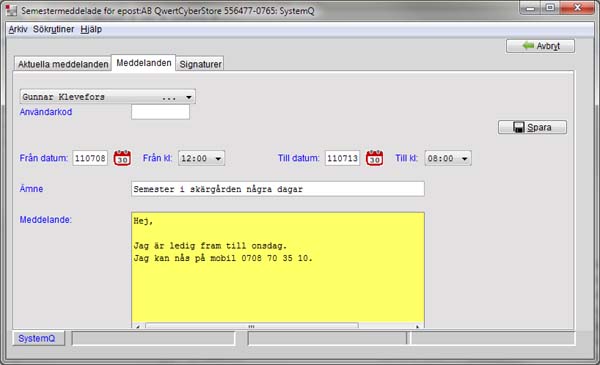Click the Användarkod label
The width and height of the screenshot is (600, 365).
click(46, 112)
